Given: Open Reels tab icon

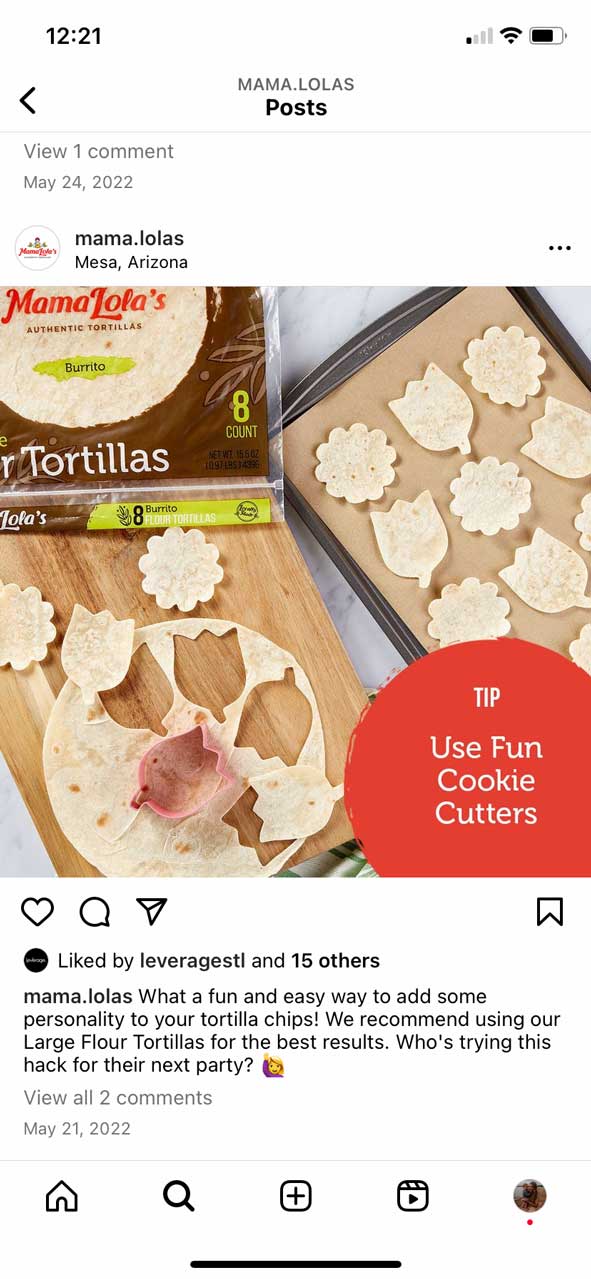Looking at the screenshot, I should click(413, 1196).
